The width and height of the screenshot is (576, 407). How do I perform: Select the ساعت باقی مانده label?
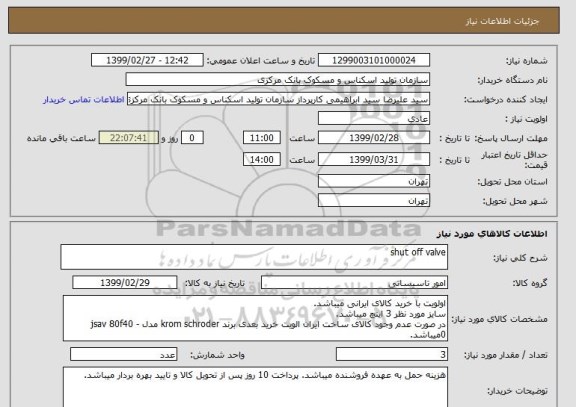61,138
